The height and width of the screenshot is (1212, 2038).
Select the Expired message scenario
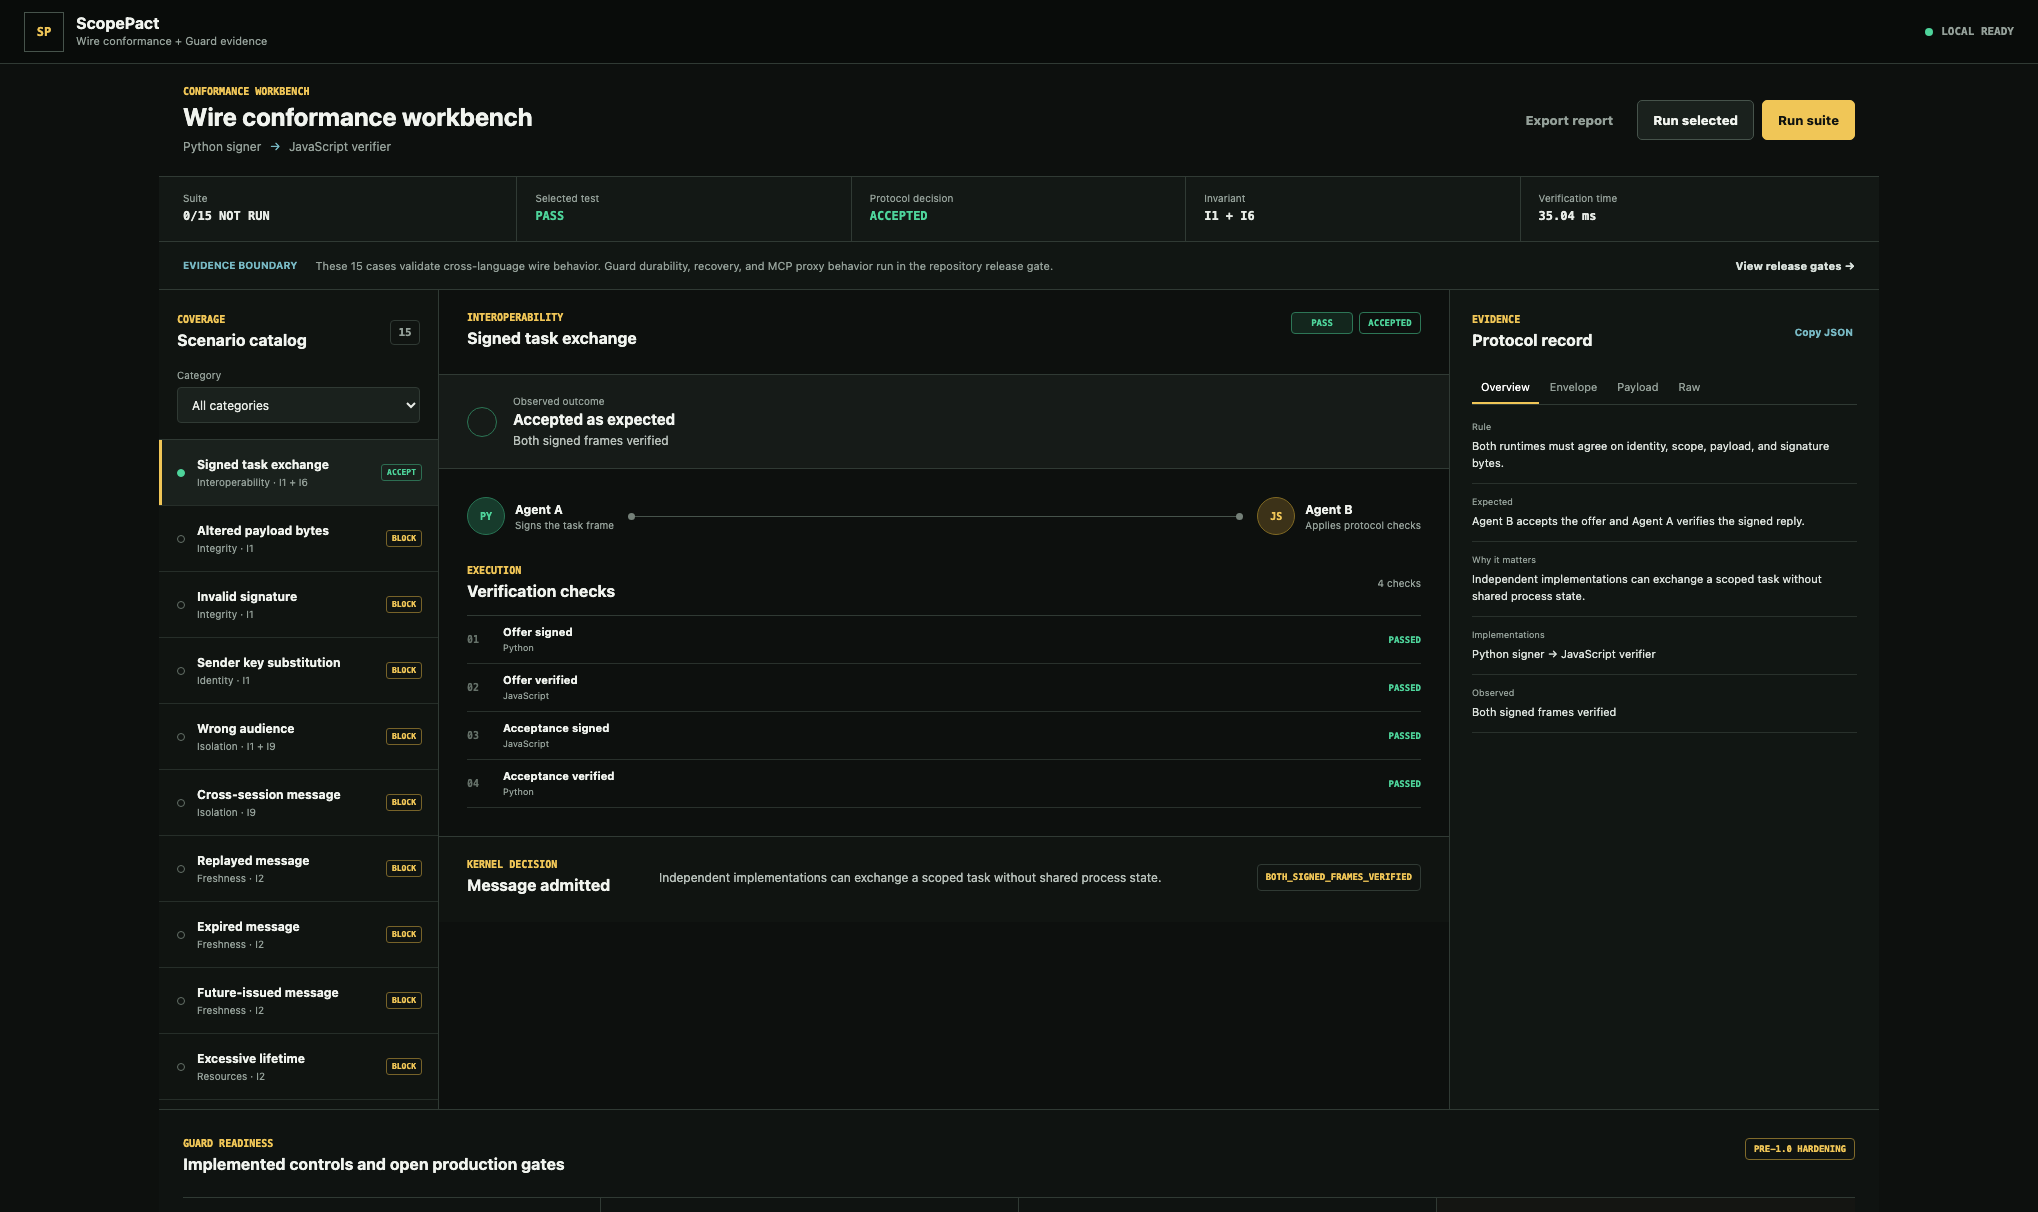(x=299, y=934)
